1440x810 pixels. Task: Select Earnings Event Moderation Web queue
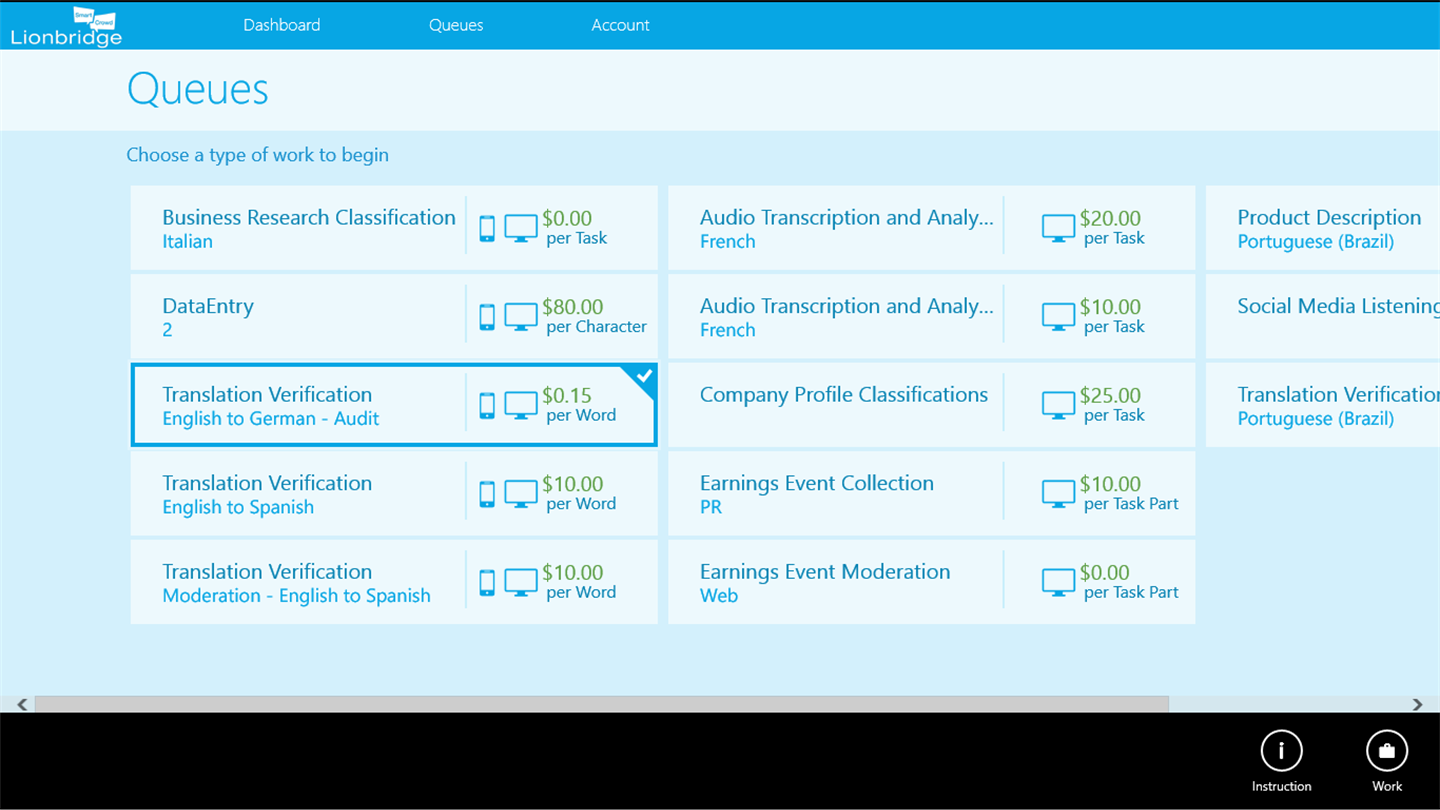pos(931,582)
